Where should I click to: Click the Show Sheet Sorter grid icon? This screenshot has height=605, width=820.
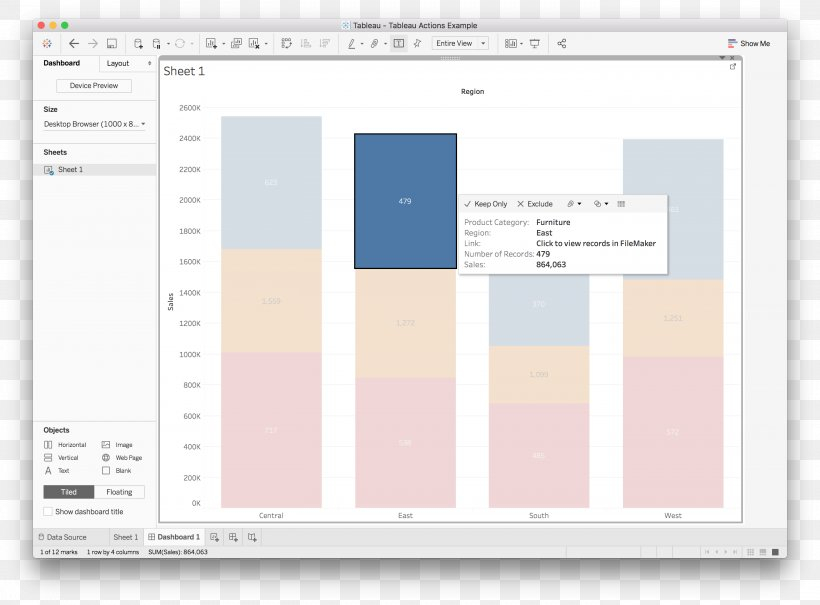pos(750,552)
